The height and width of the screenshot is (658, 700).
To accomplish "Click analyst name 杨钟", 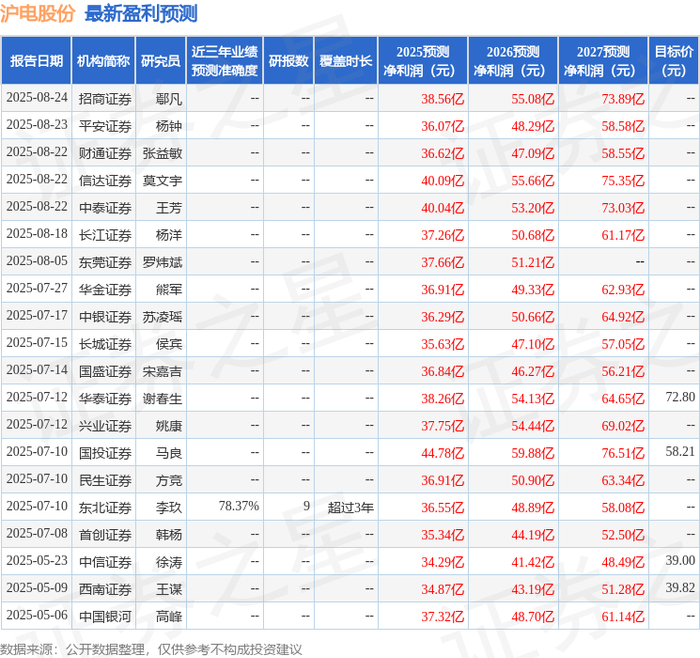I will pos(169,126).
